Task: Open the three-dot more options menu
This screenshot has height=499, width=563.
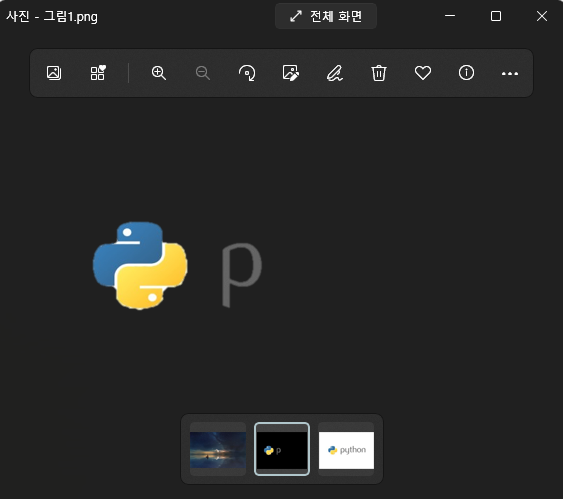Action: [510, 74]
